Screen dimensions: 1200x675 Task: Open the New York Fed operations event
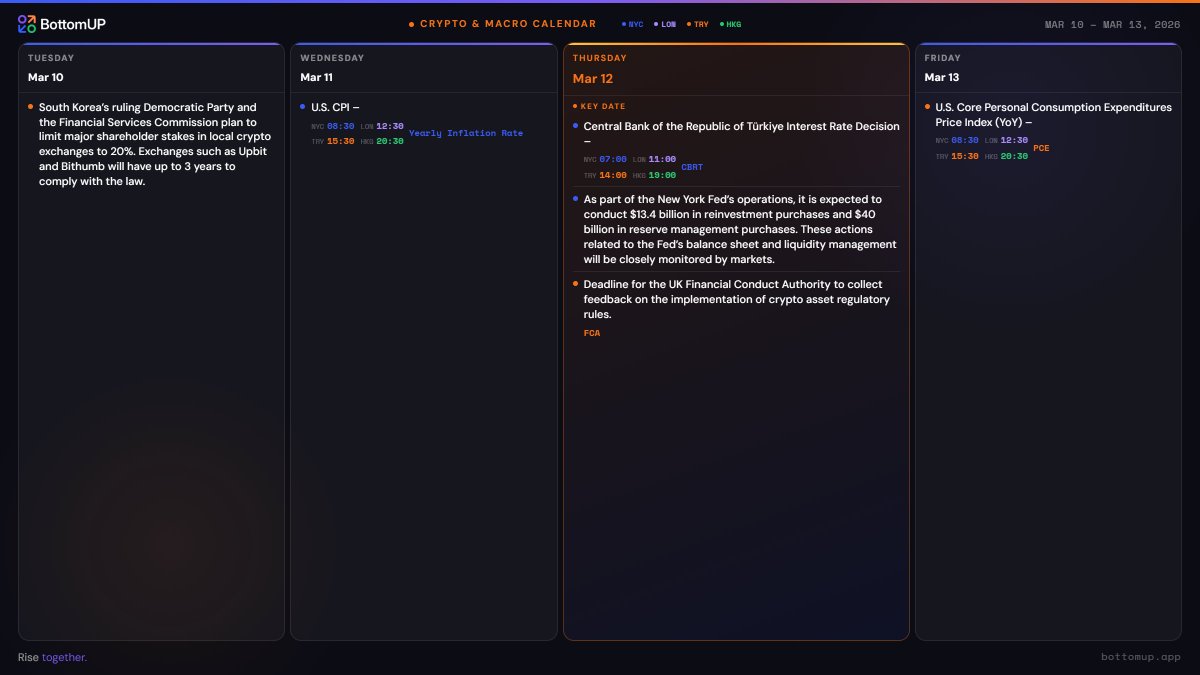tap(736, 229)
